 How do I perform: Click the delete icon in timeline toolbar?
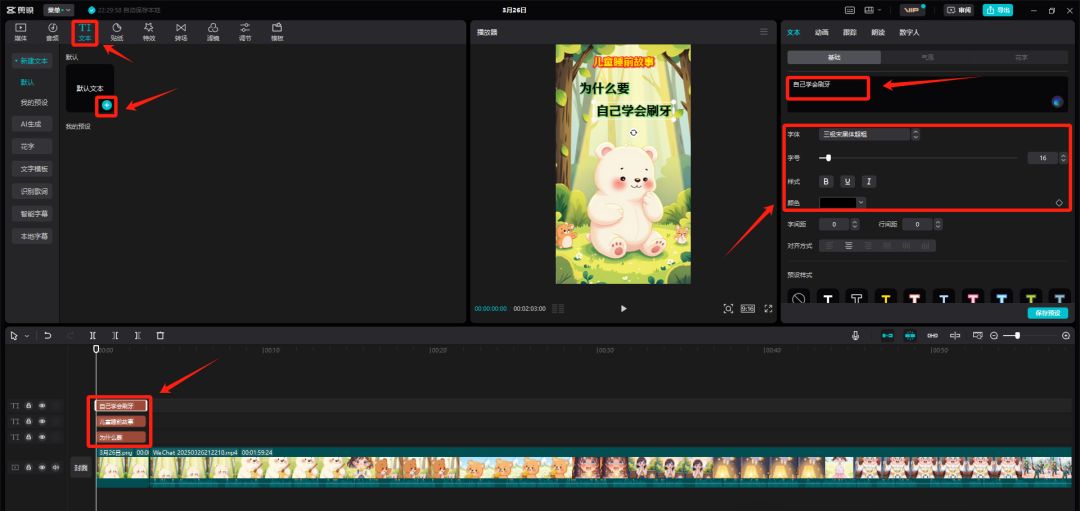pos(160,336)
